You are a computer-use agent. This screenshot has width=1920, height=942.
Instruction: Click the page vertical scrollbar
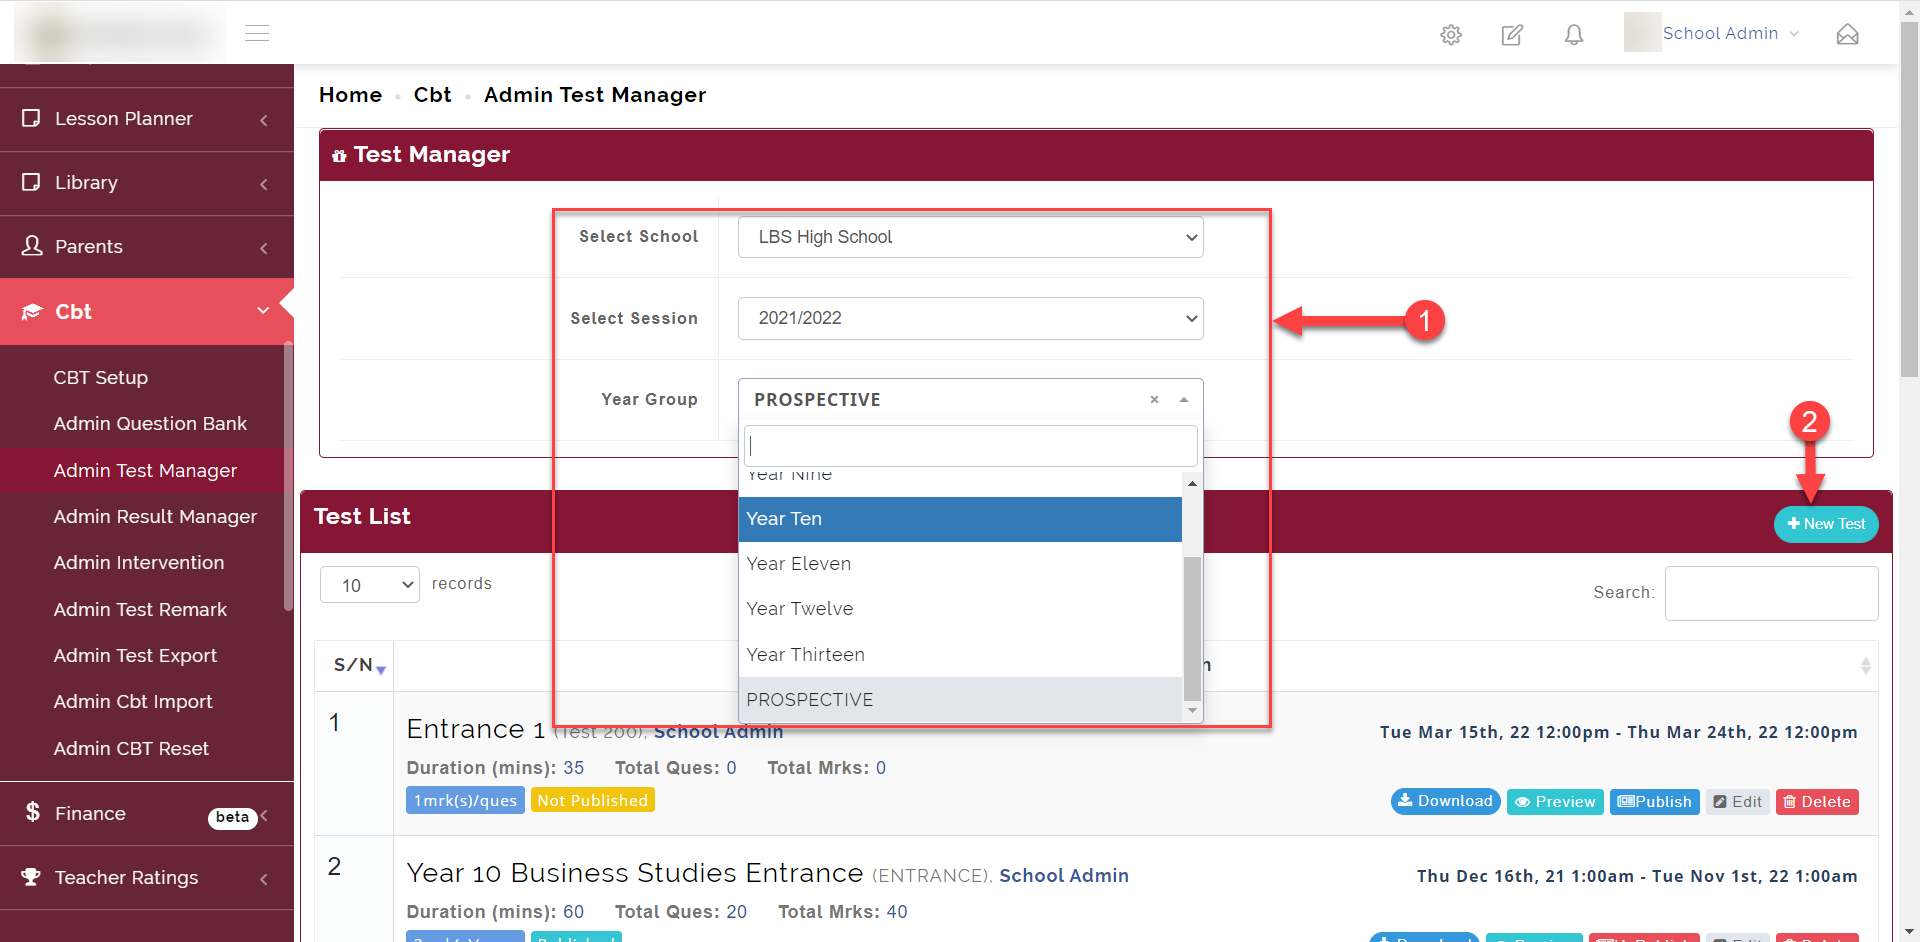tap(1909, 200)
